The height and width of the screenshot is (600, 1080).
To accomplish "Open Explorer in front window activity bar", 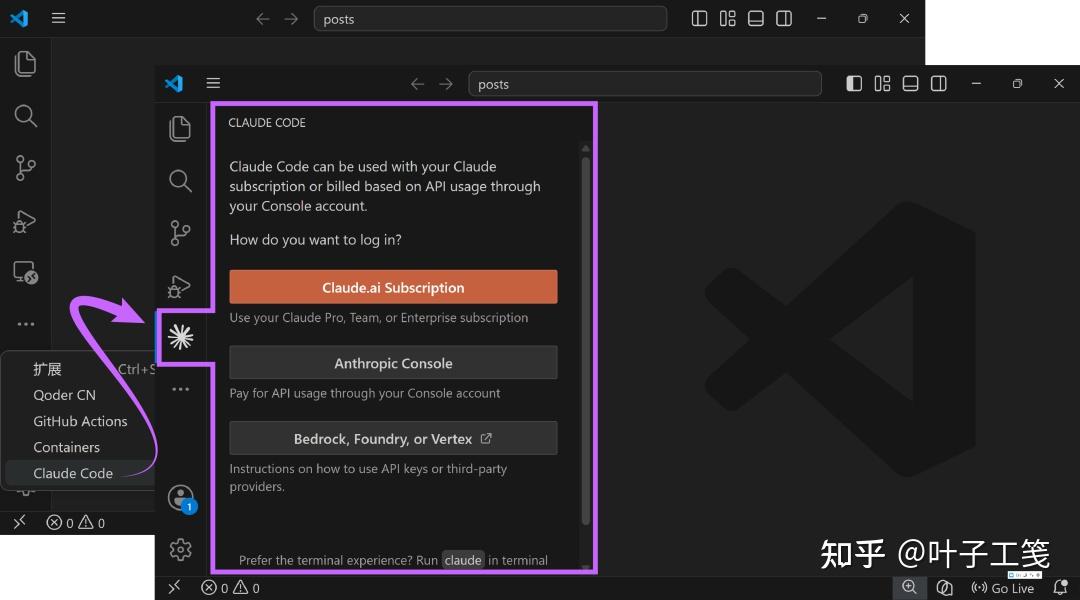I will tap(180, 129).
